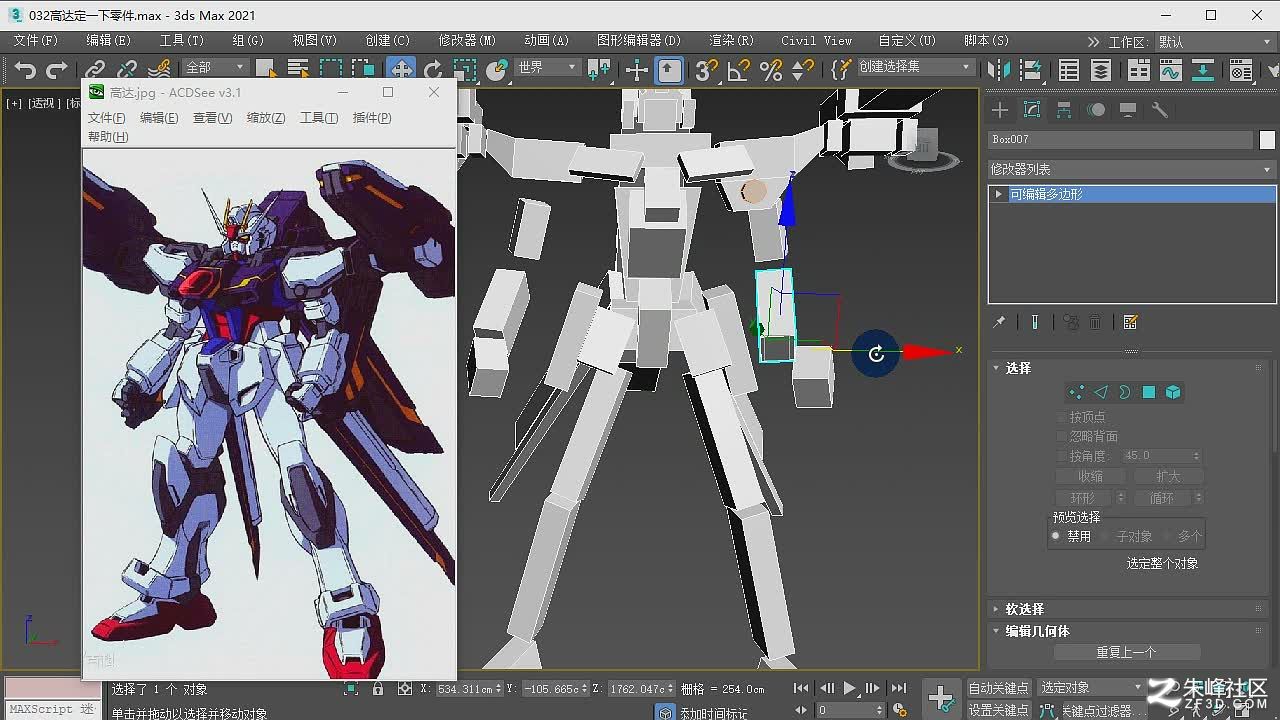Switch to Polygon sub-object level icon
The image size is (1280, 720).
1149,392
